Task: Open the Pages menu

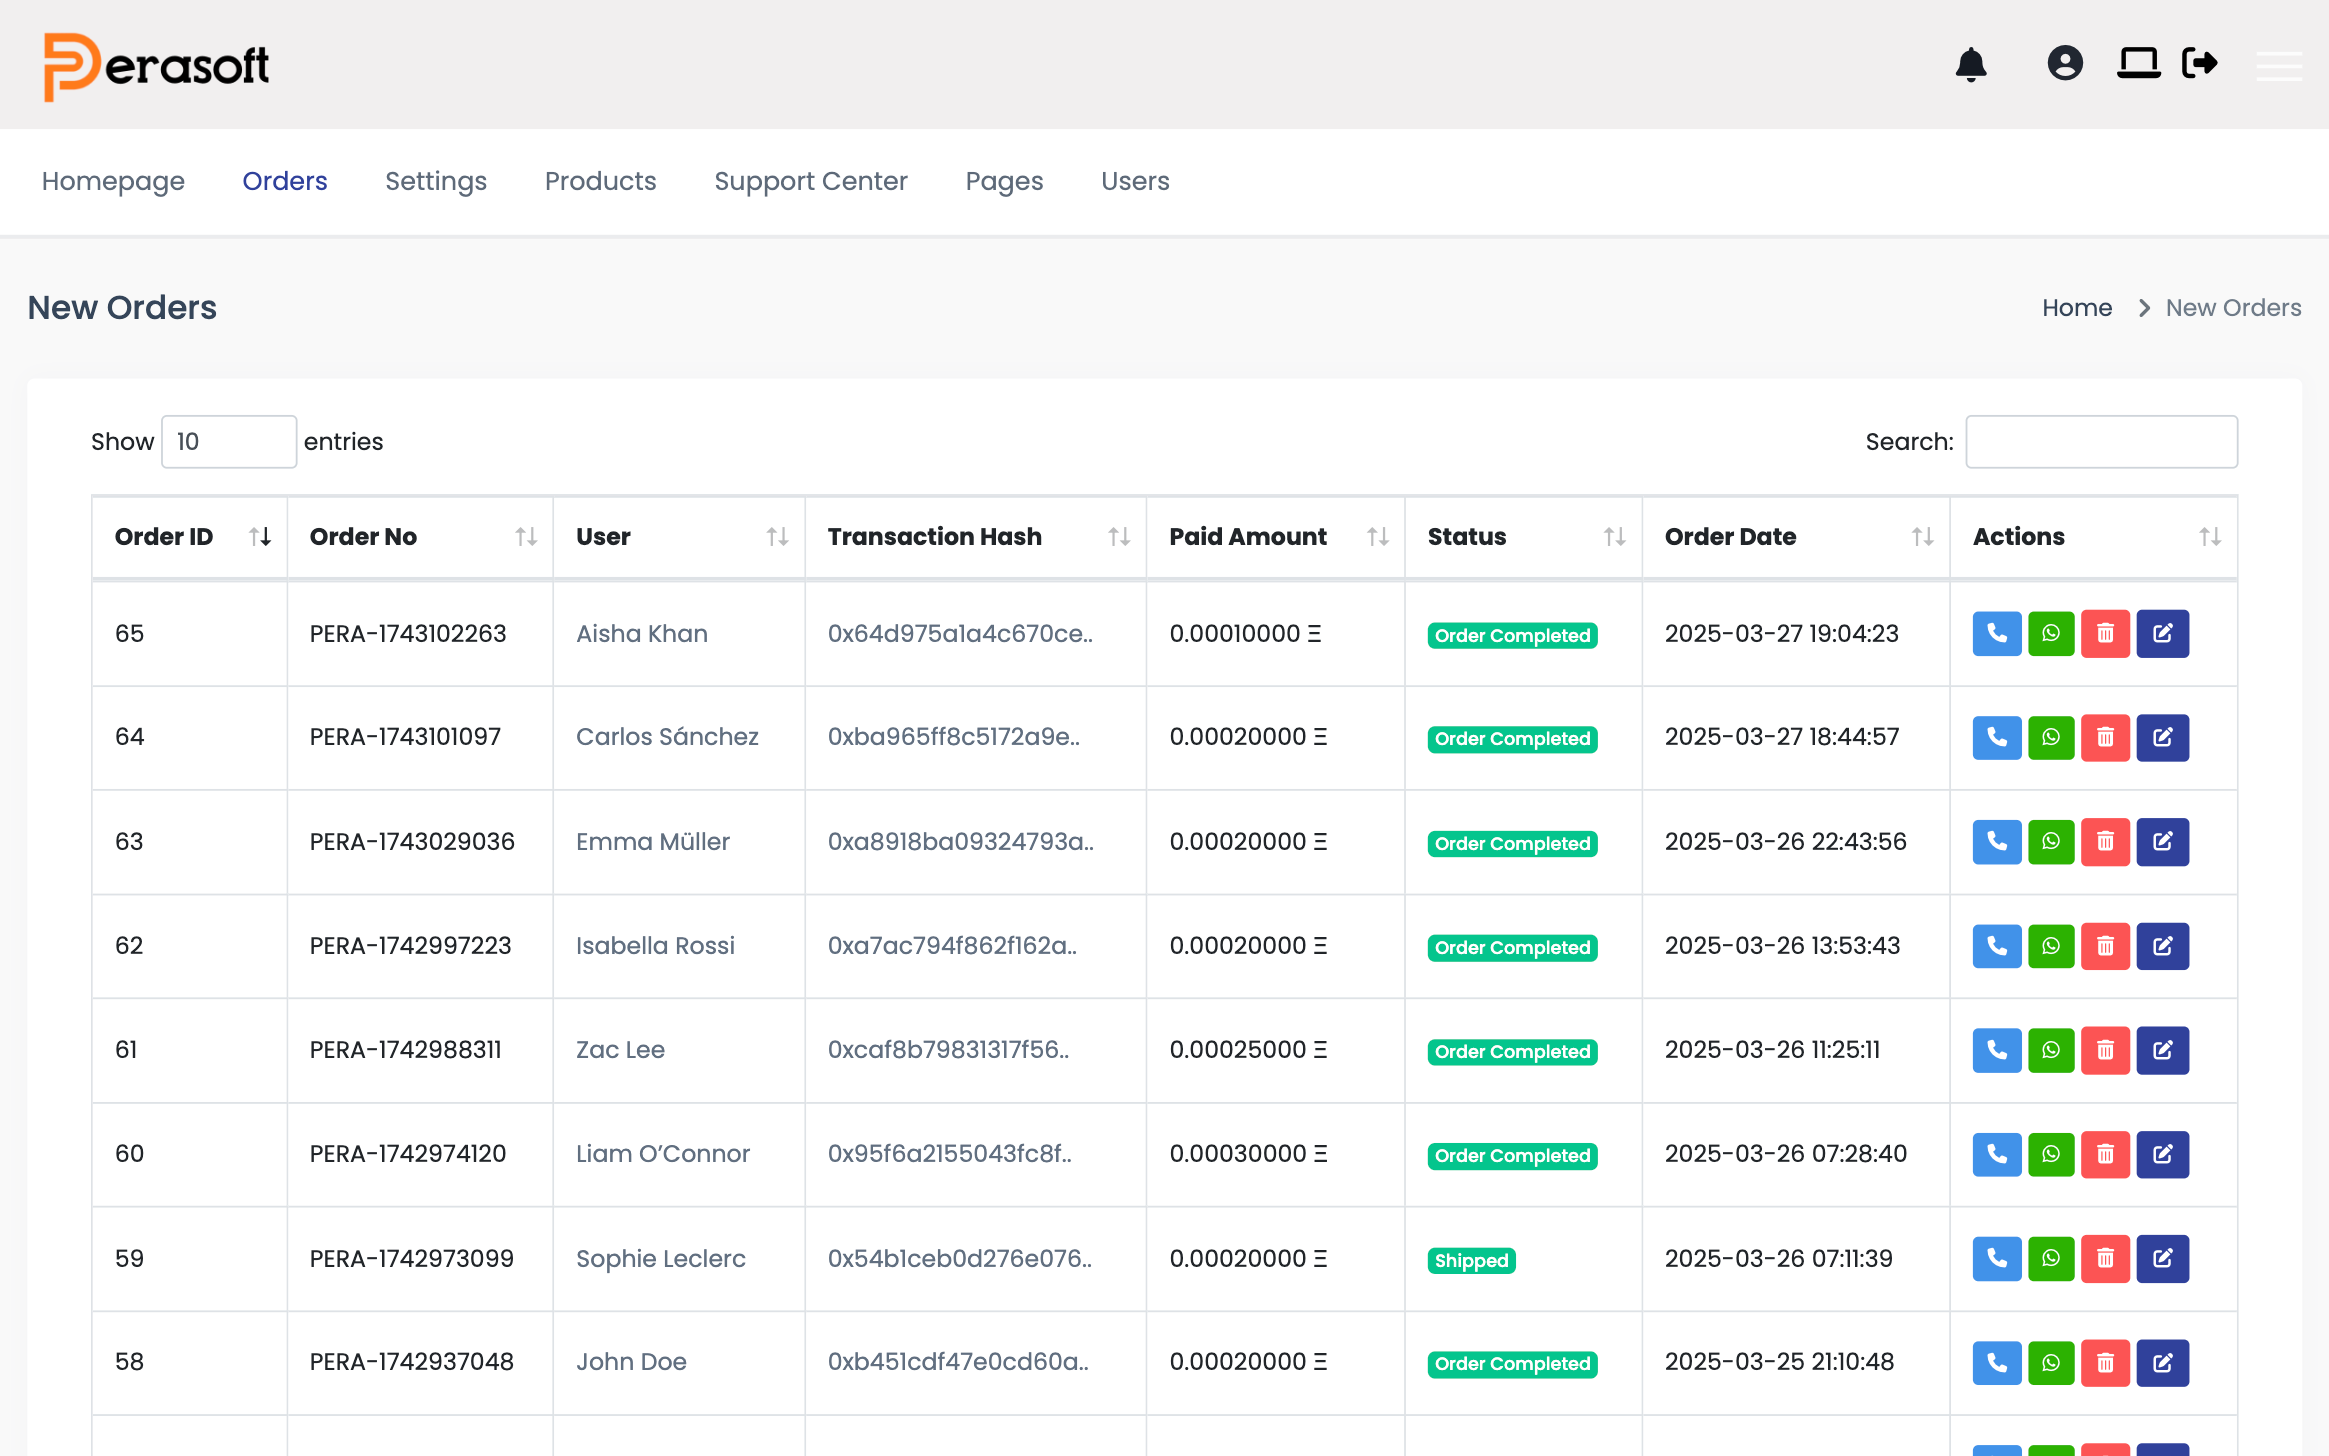Action: 1004,181
